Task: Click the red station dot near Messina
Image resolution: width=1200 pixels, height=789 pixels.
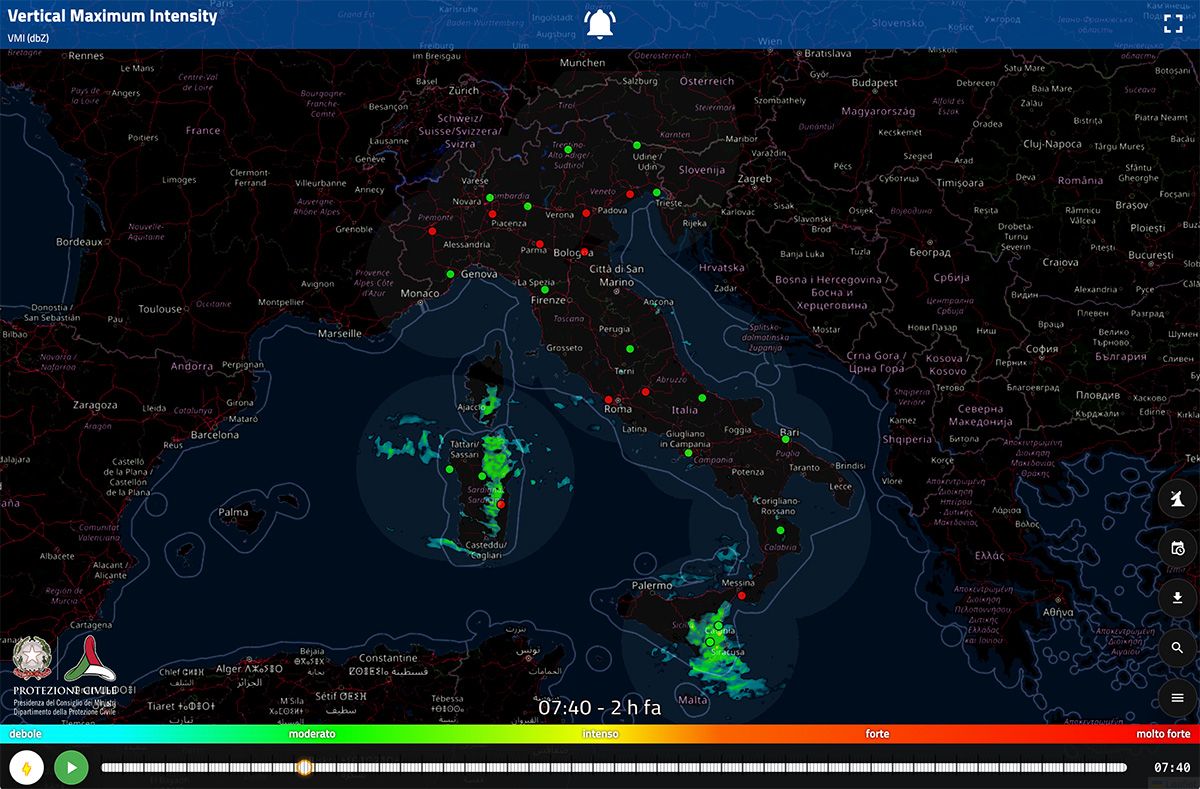Action: point(742,595)
